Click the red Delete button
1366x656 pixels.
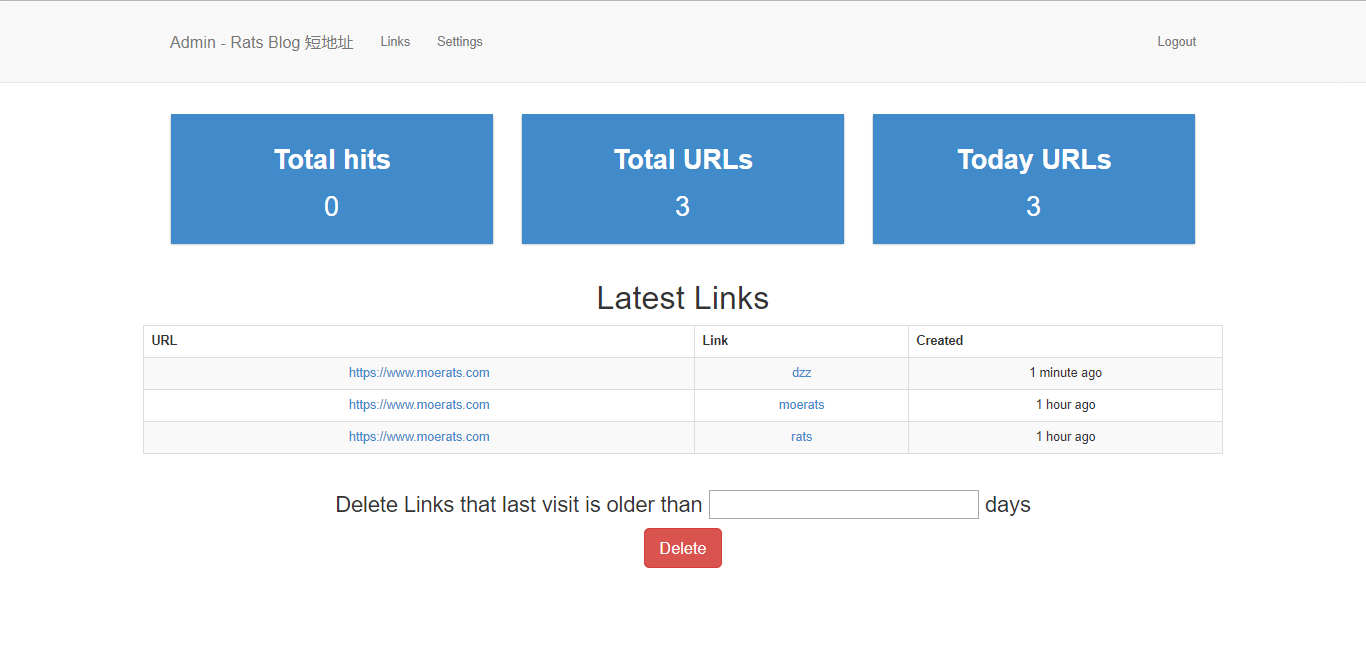(x=683, y=548)
